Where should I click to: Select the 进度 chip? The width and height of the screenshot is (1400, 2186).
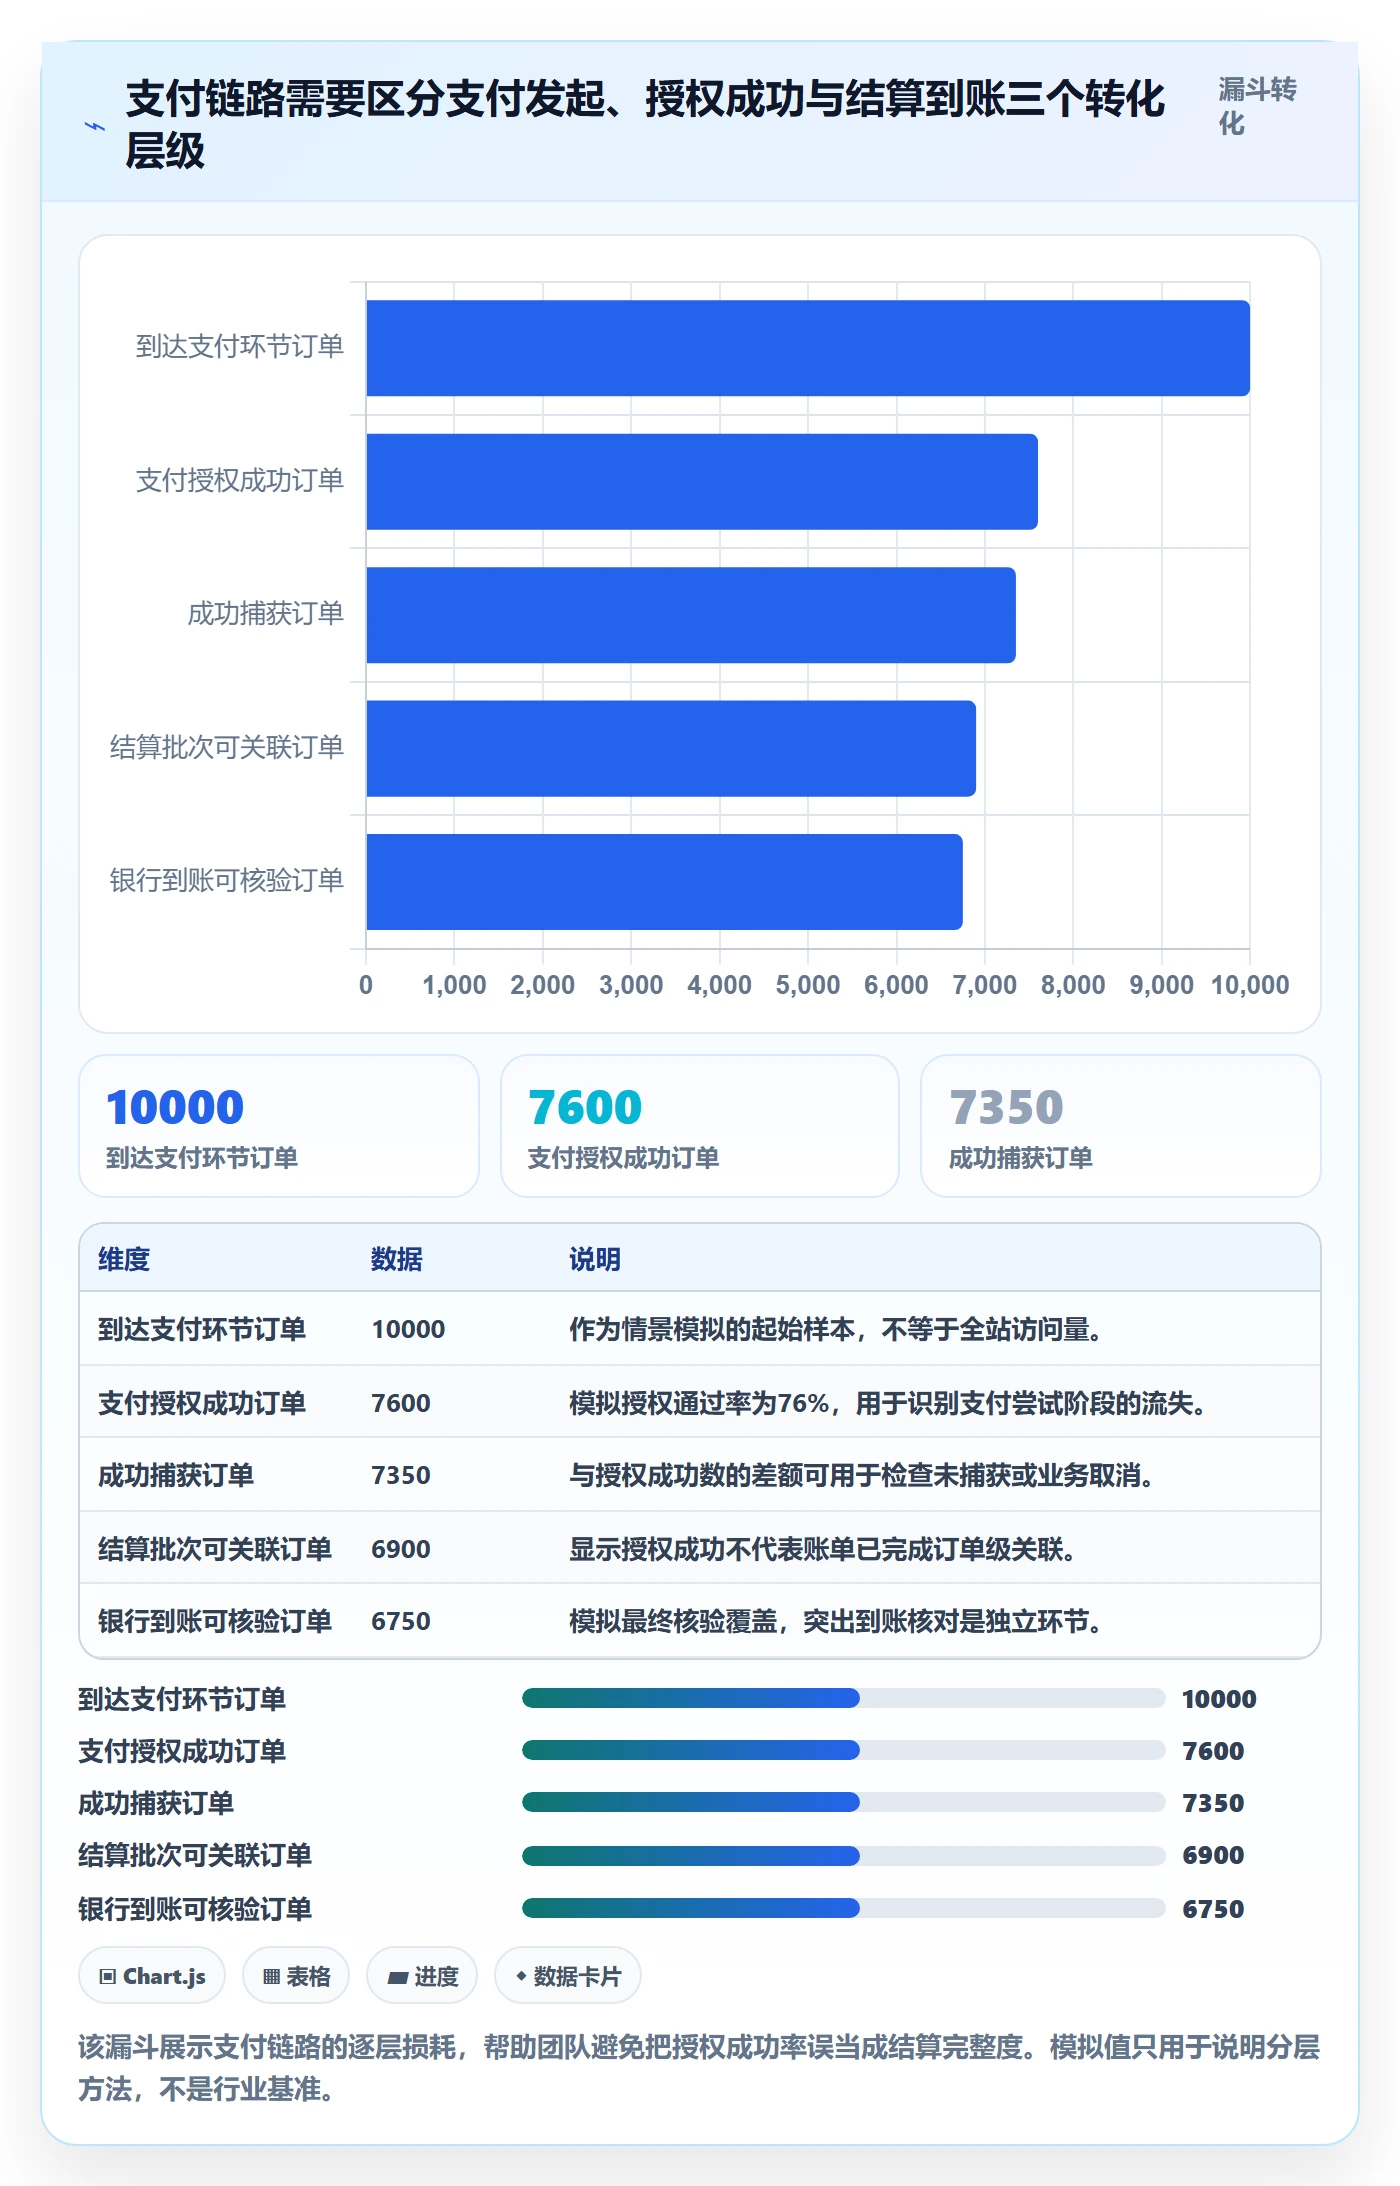point(422,1976)
